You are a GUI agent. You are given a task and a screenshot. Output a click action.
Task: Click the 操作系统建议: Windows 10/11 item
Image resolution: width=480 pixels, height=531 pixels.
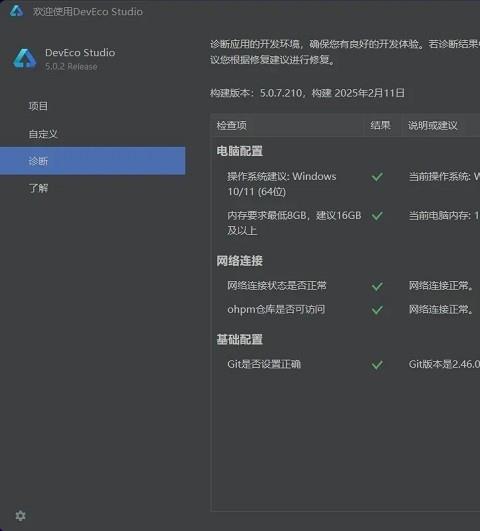281,184
